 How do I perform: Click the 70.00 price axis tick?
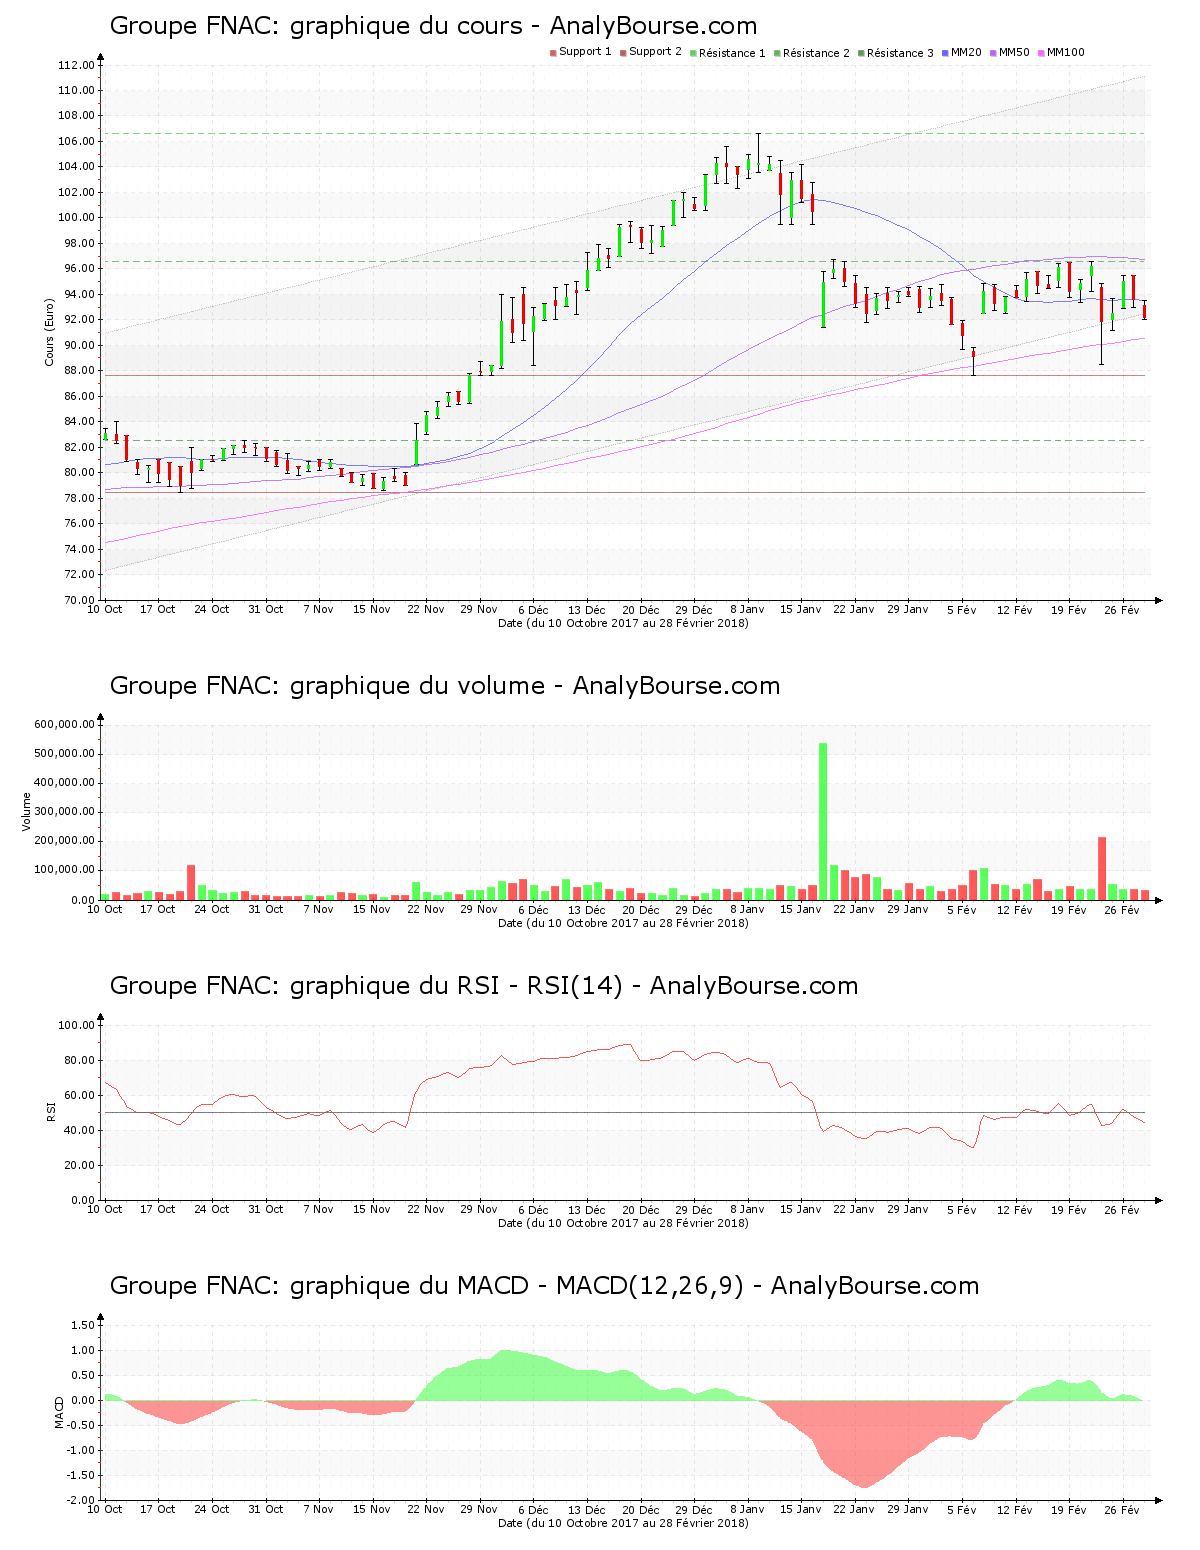80,600
